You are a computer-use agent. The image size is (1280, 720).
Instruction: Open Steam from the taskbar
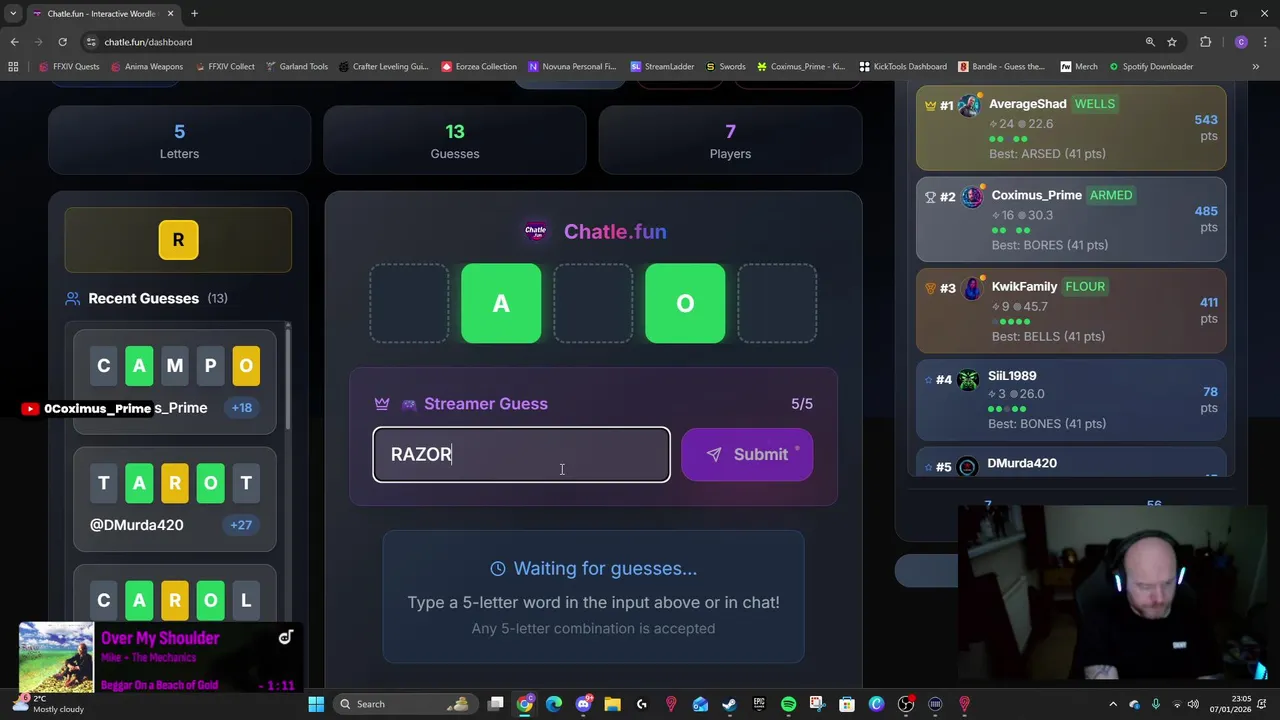click(729, 704)
